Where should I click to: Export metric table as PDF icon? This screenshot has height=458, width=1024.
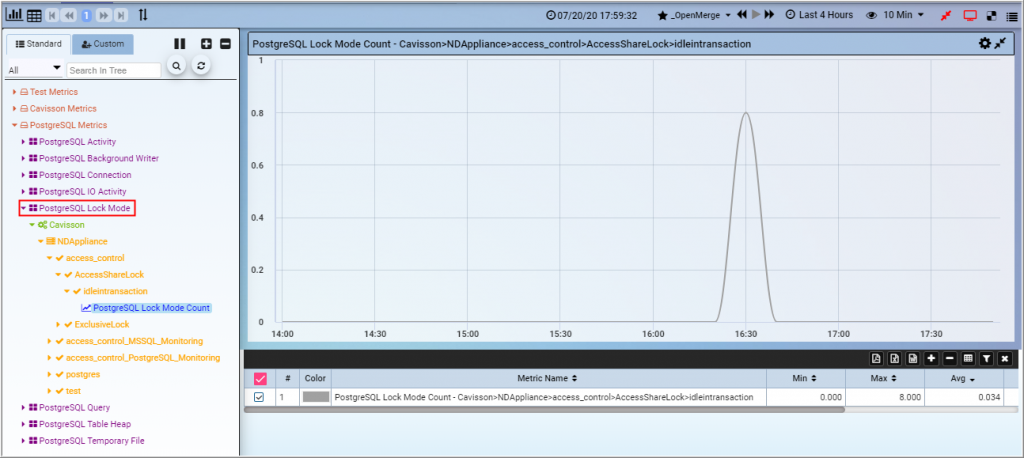[x=876, y=358]
